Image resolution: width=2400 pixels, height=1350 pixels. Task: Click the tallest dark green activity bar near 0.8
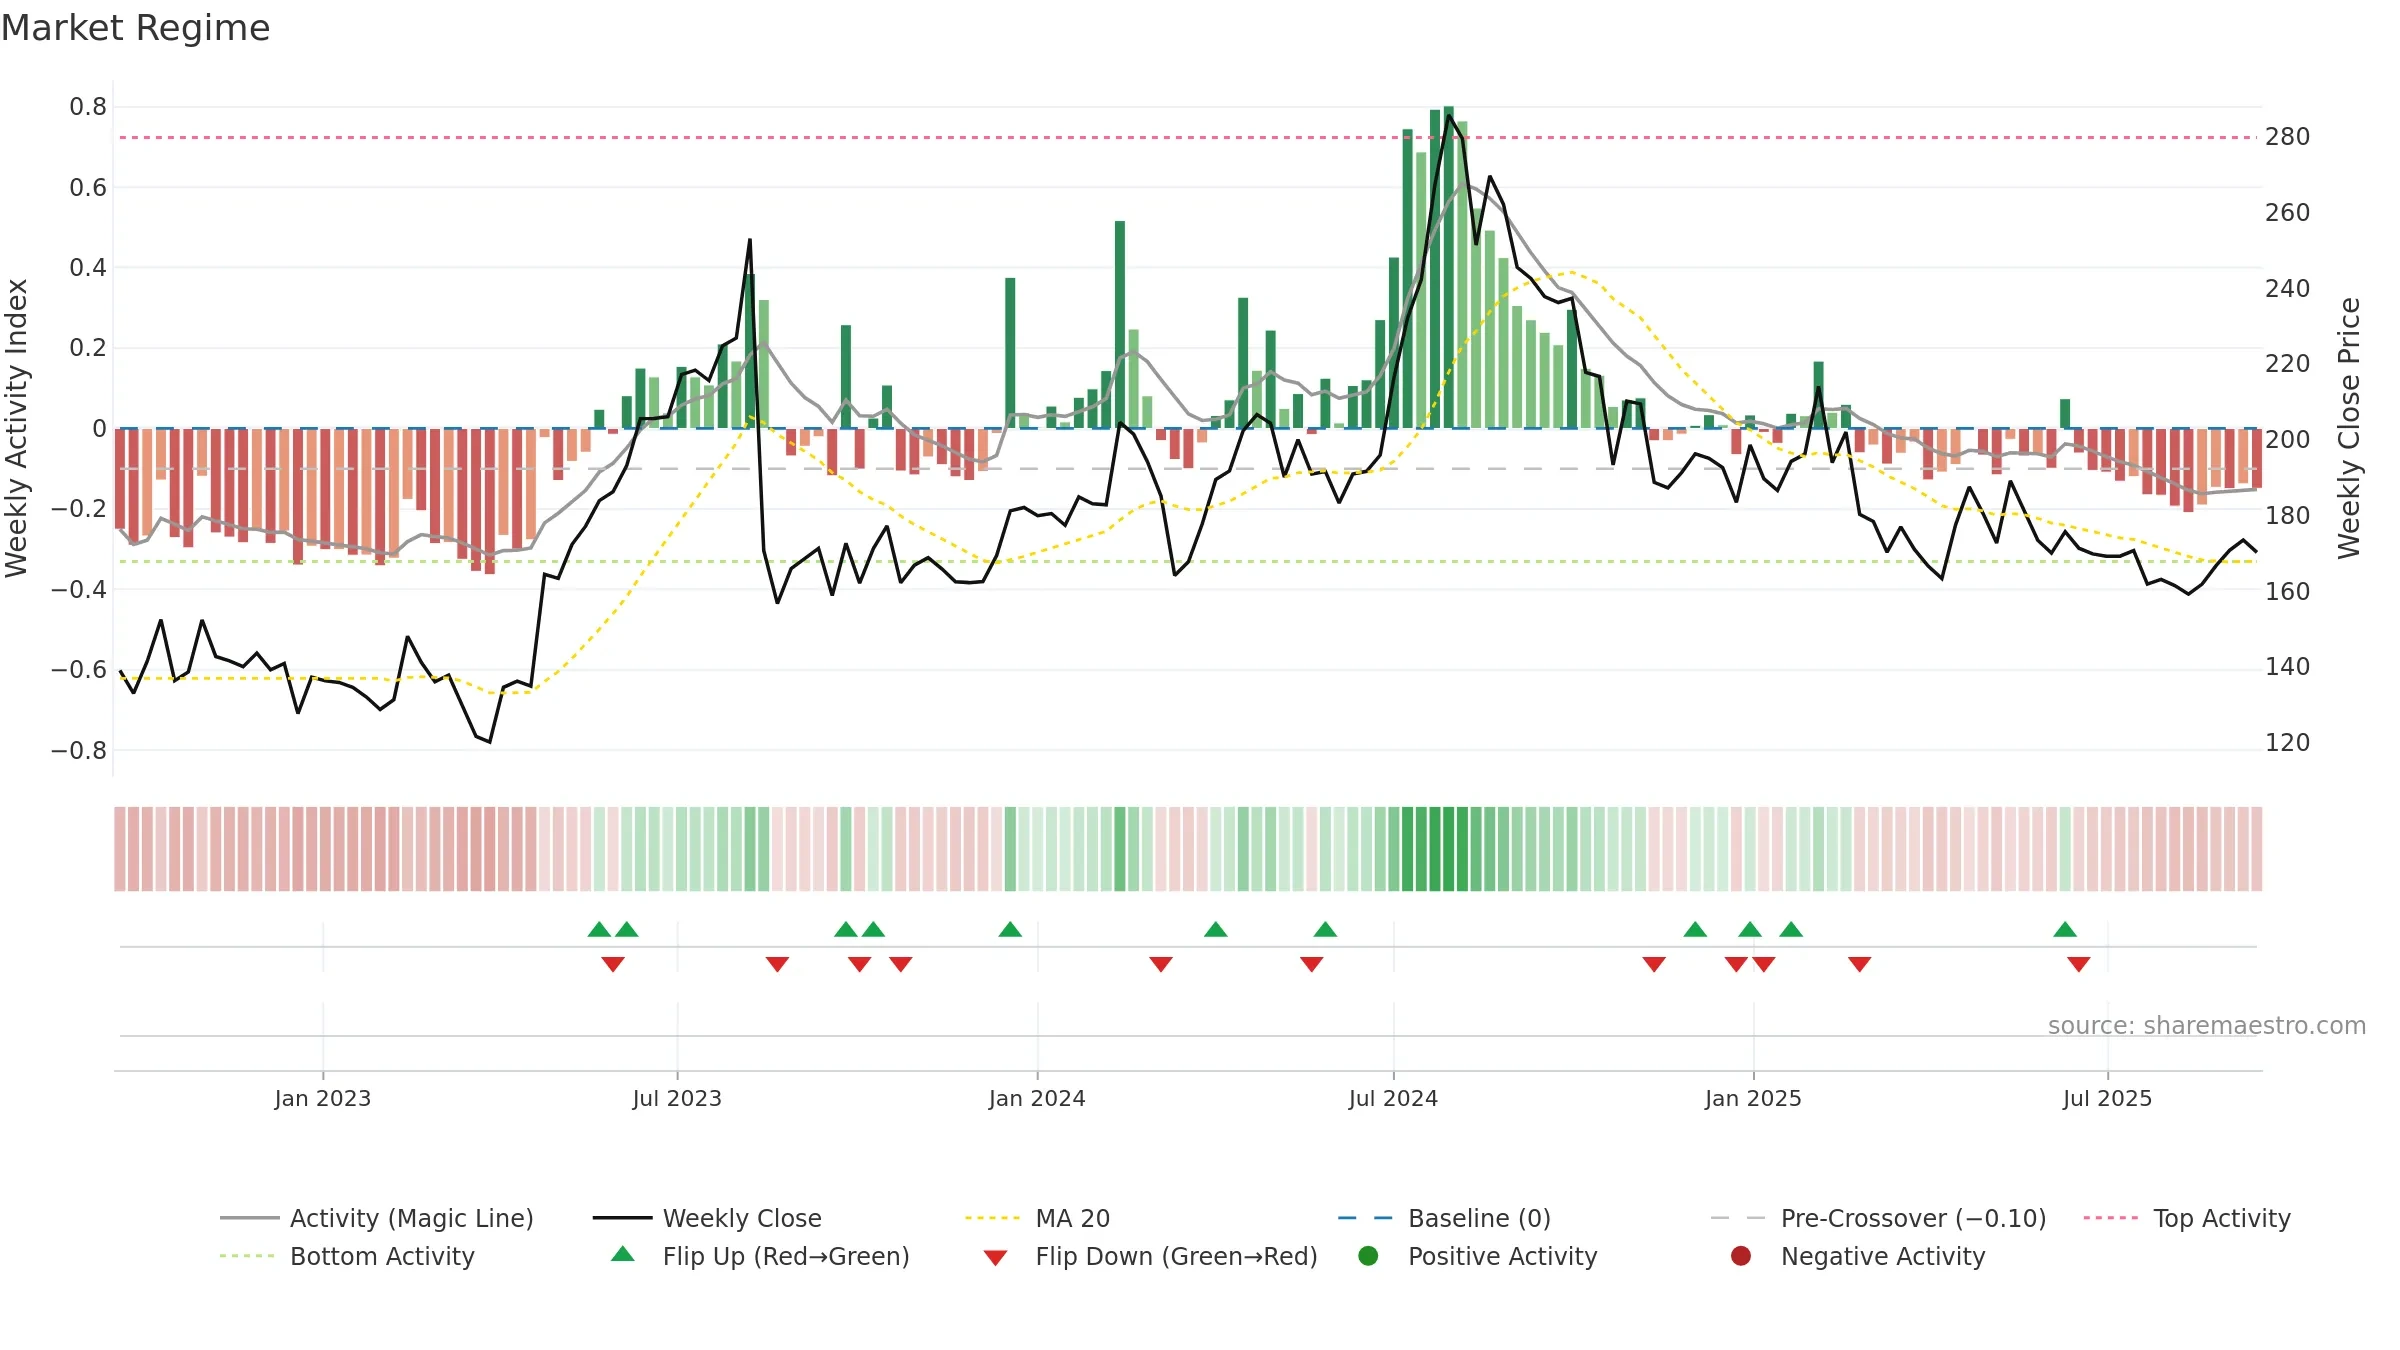pyautogui.click(x=1449, y=267)
